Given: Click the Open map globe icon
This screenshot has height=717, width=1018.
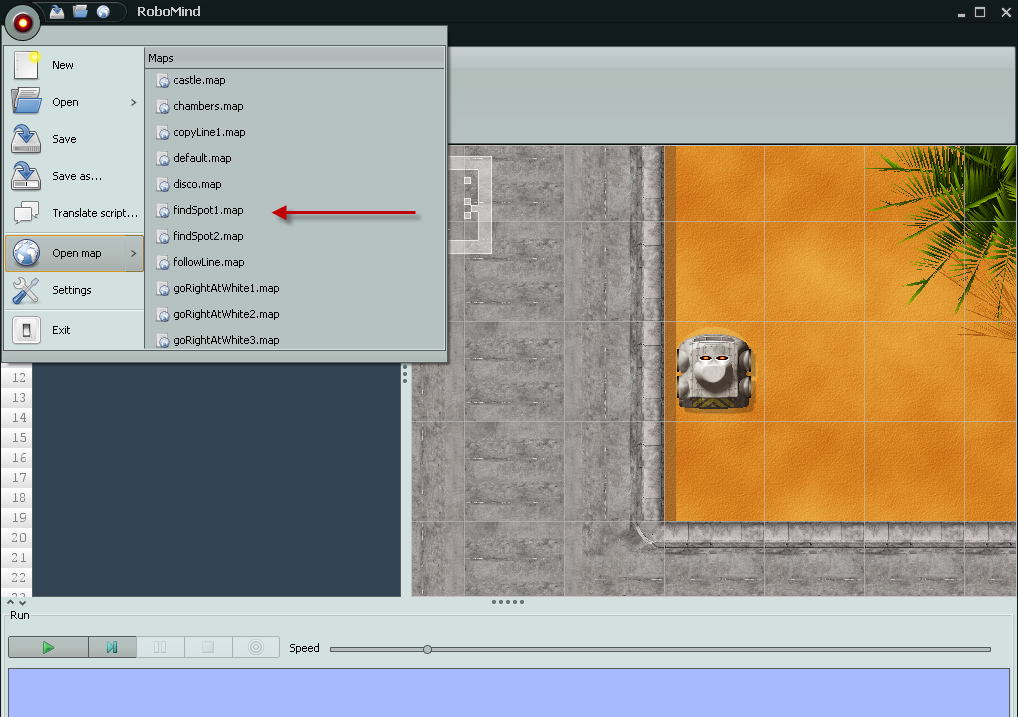Looking at the screenshot, I should [x=27, y=253].
